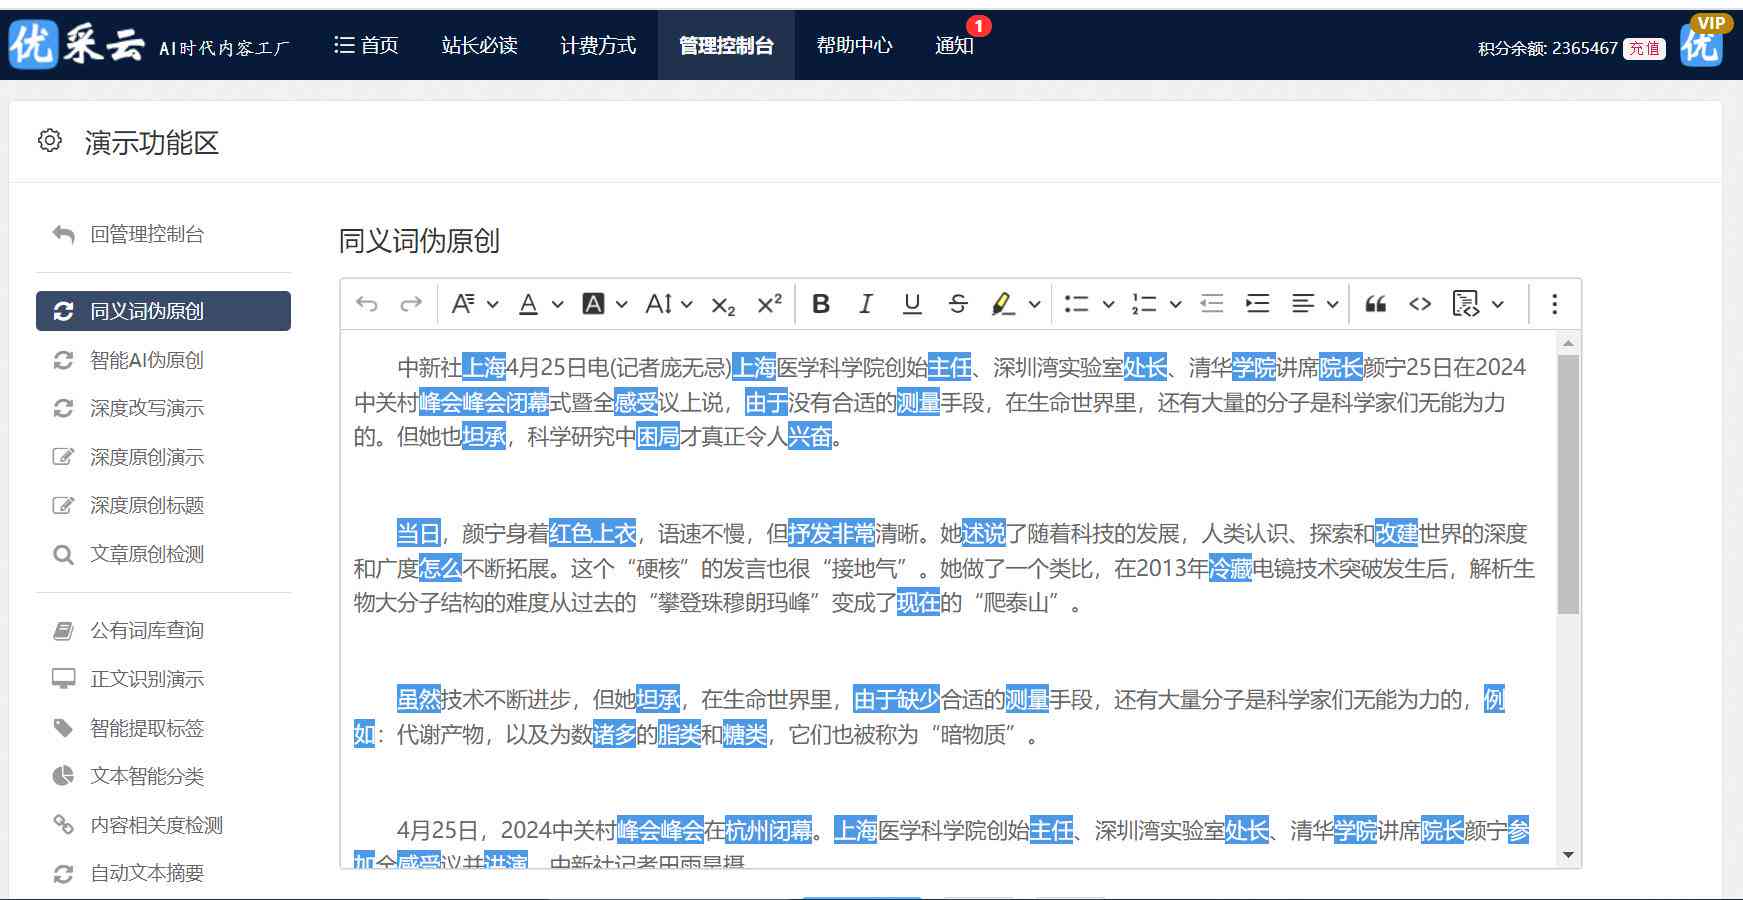Click the gear icon beside 演示功能区
Viewport: 1743px width, 900px height.
[50, 141]
